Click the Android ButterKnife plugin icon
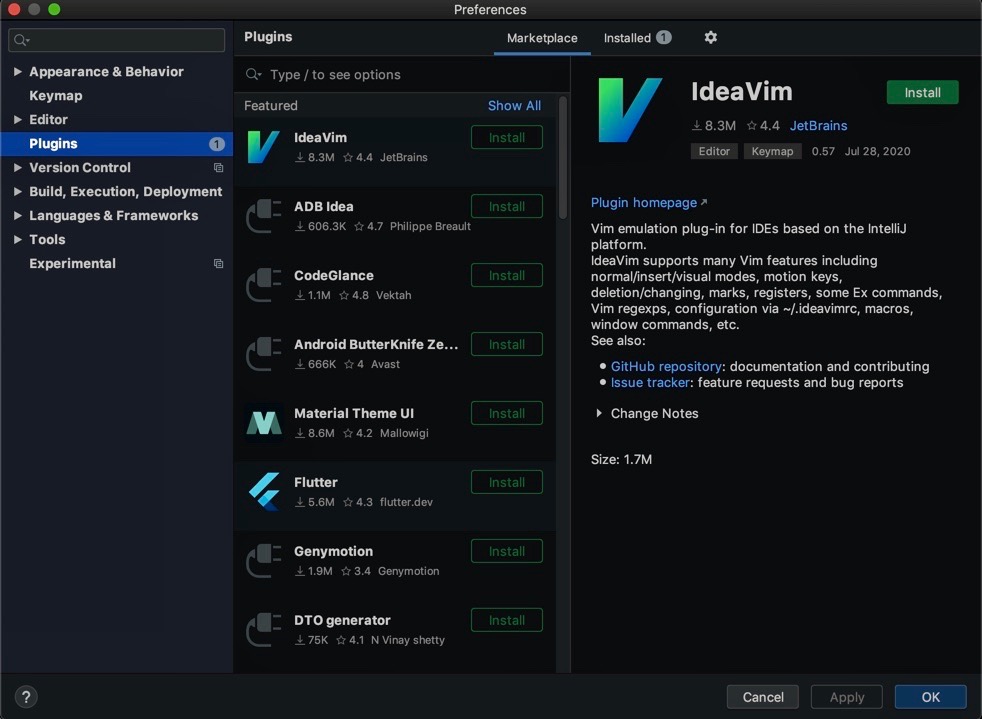Image resolution: width=982 pixels, height=719 pixels. (263, 354)
